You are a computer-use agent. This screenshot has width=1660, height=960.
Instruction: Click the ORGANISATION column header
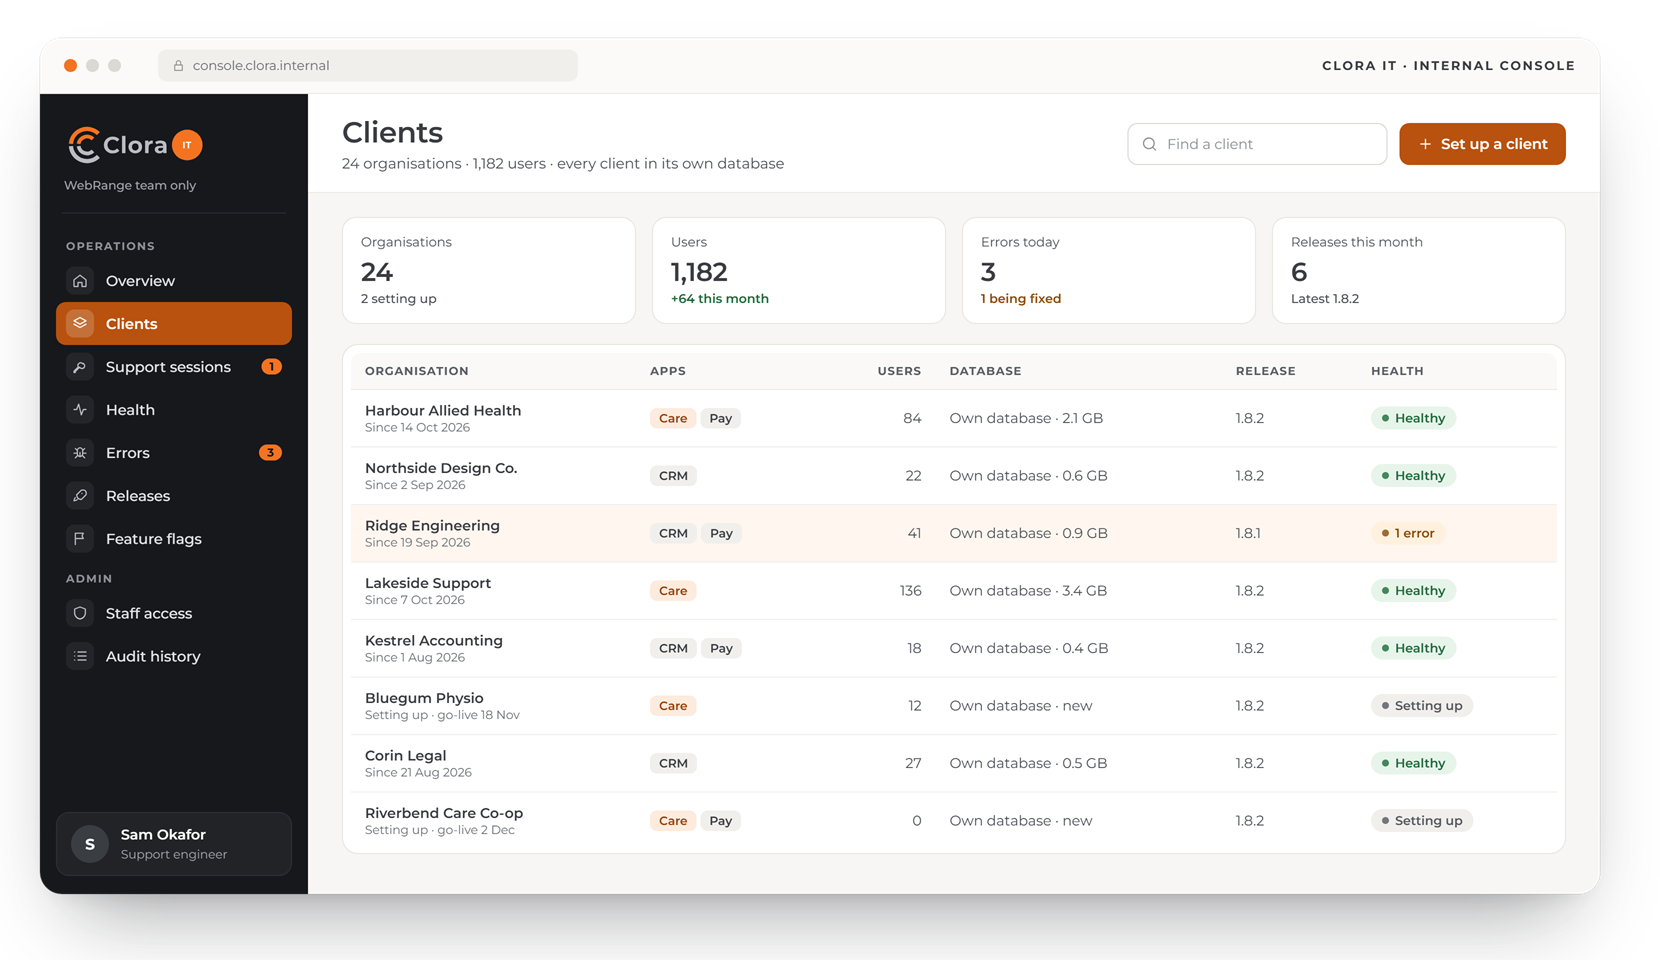pos(417,371)
